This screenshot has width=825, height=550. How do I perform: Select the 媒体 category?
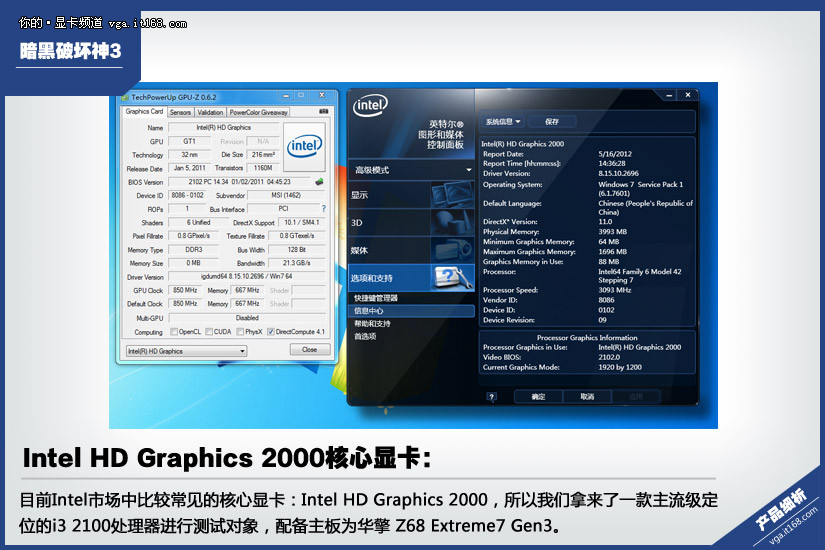pyautogui.click(x=411, y=251)
